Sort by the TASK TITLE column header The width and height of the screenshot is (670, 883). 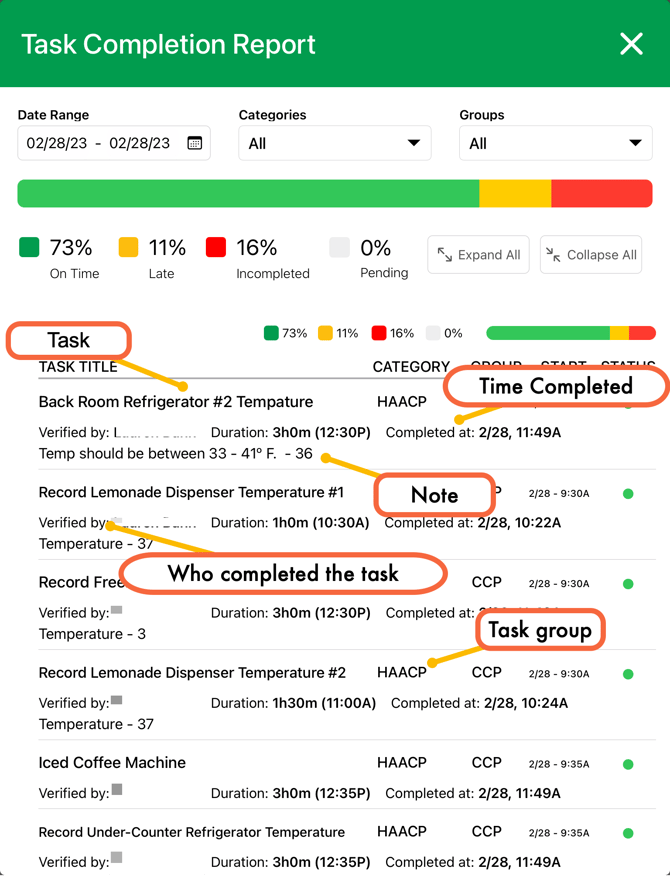78,367
